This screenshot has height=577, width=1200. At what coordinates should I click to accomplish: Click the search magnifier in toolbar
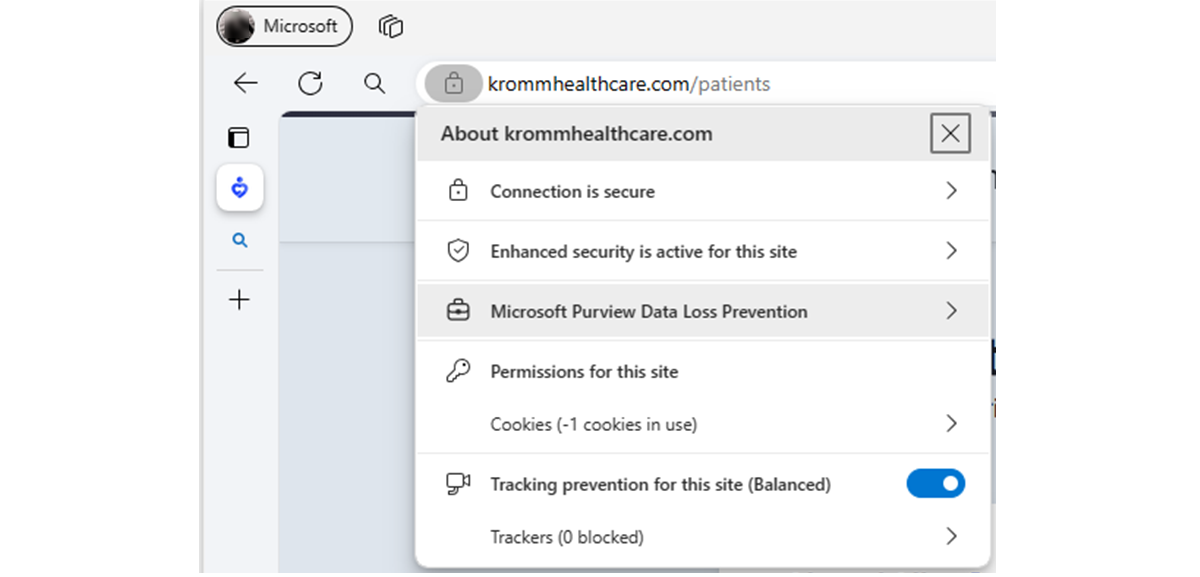coord(375,84)
